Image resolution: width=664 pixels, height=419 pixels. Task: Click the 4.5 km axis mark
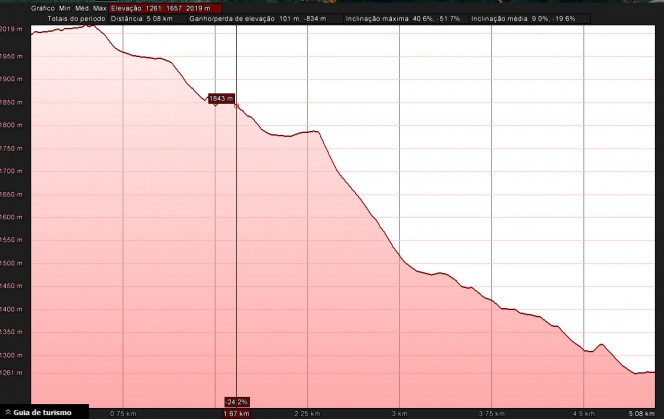(x=583, y=412)
